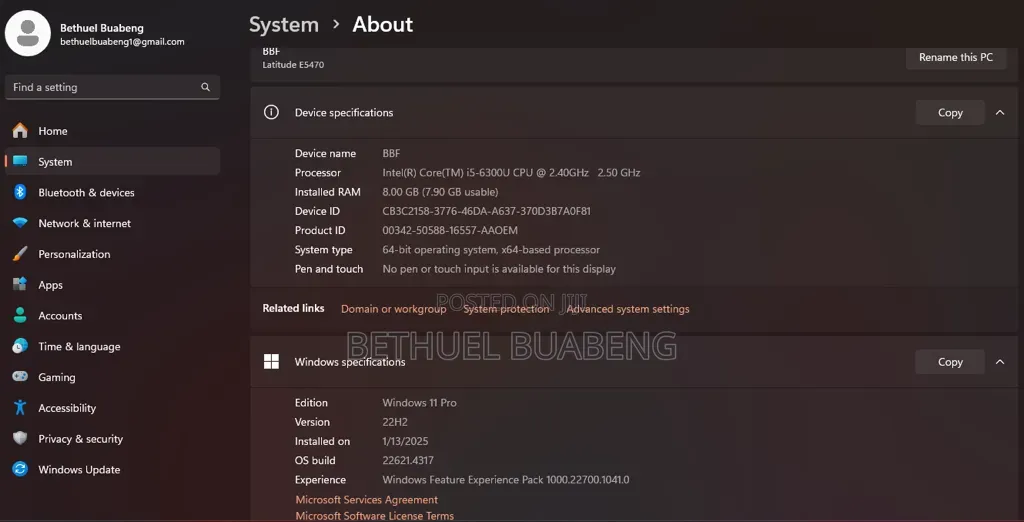
Task: Click the Device specifications heading
Action: tap(344, 112)
